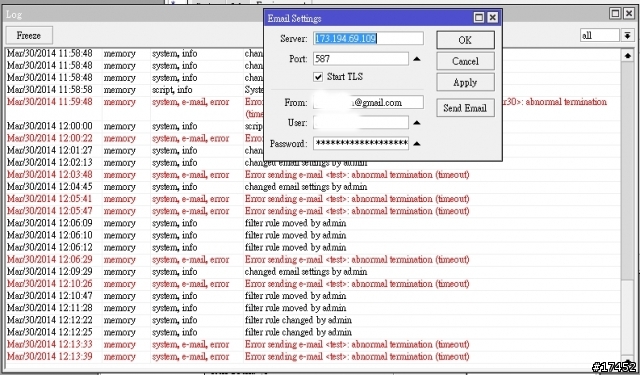Viewport: 640px width, 375px height.
Task: Click OK in Email Settings
Action: click(x=465, y=40)
